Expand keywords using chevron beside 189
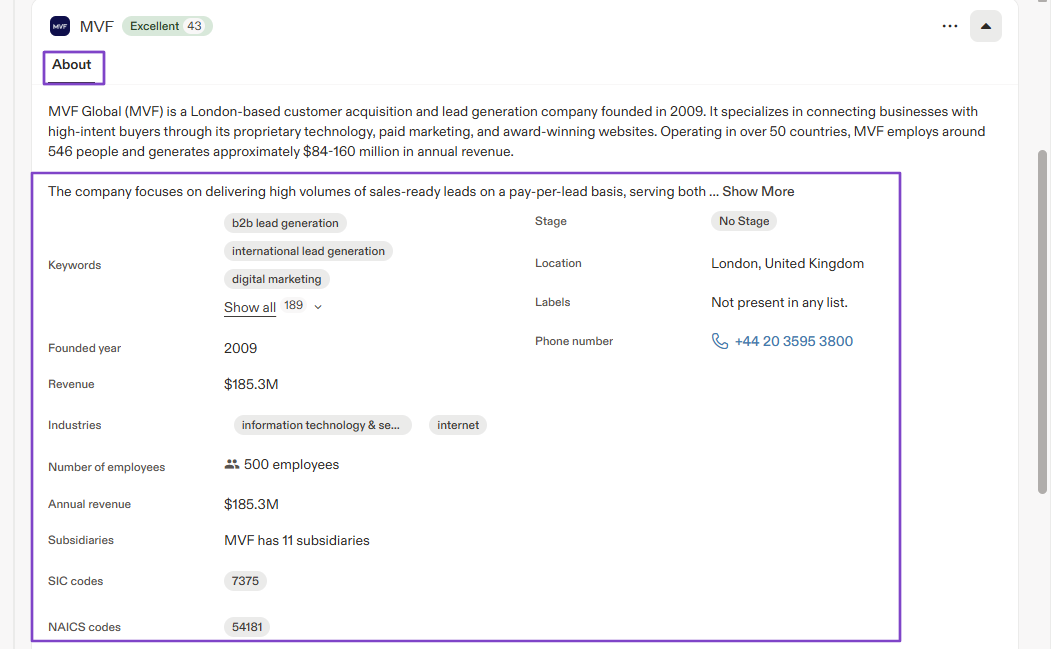 point(318,307)
